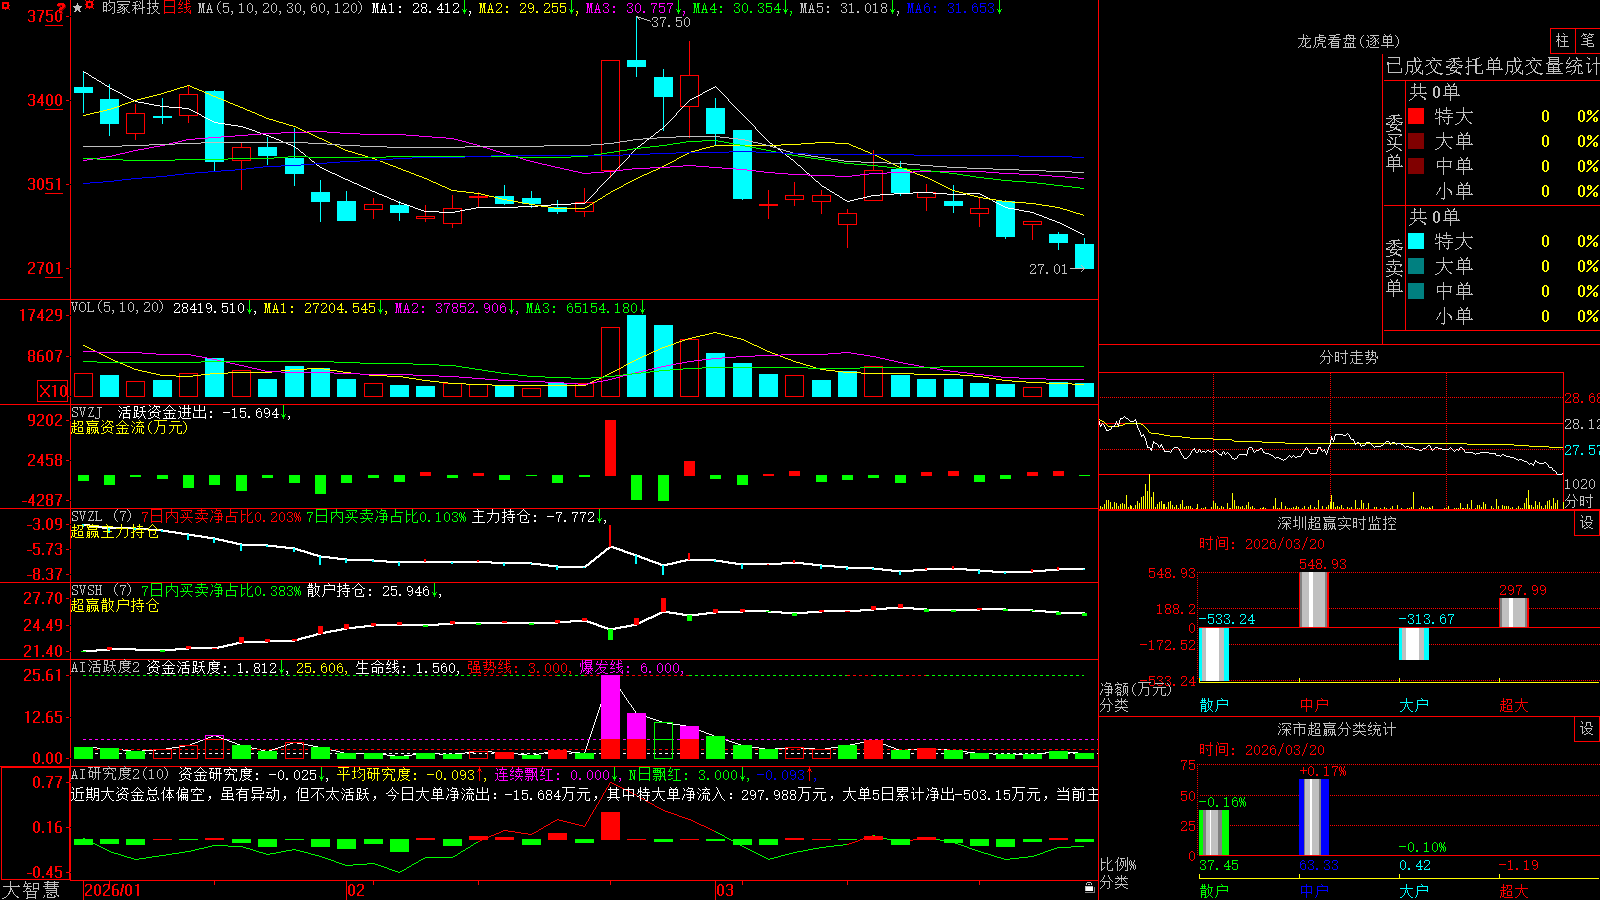
Task: Click the tall red SVZJ capital-flow bar
Action: pyautogui.click(x=610, y=447)
